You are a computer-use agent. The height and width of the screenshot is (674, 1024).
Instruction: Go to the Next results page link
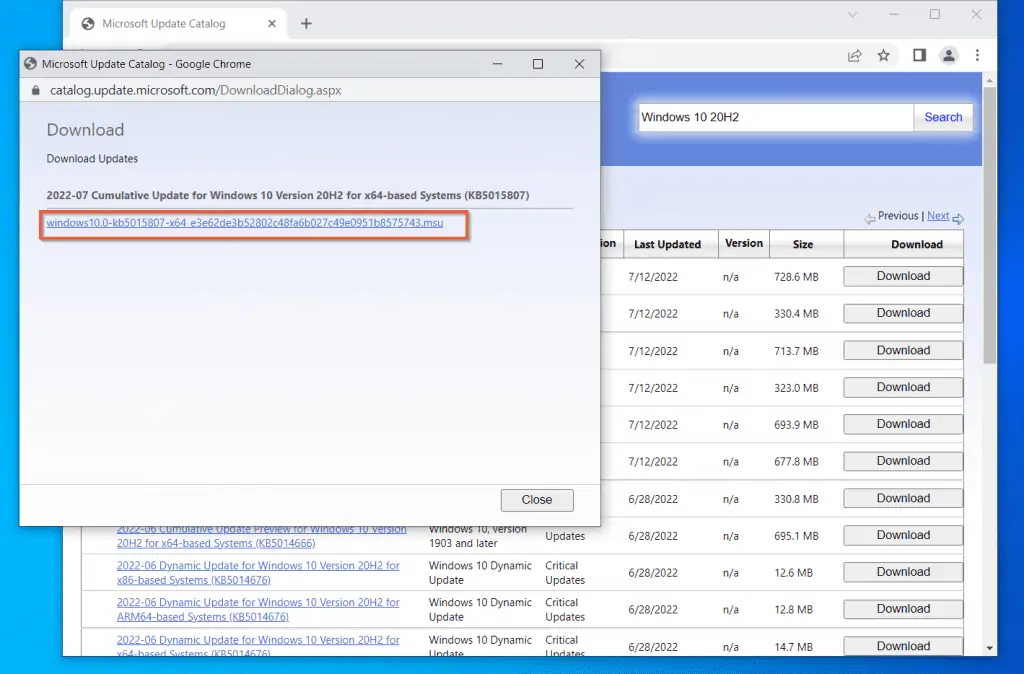[938, 216]
